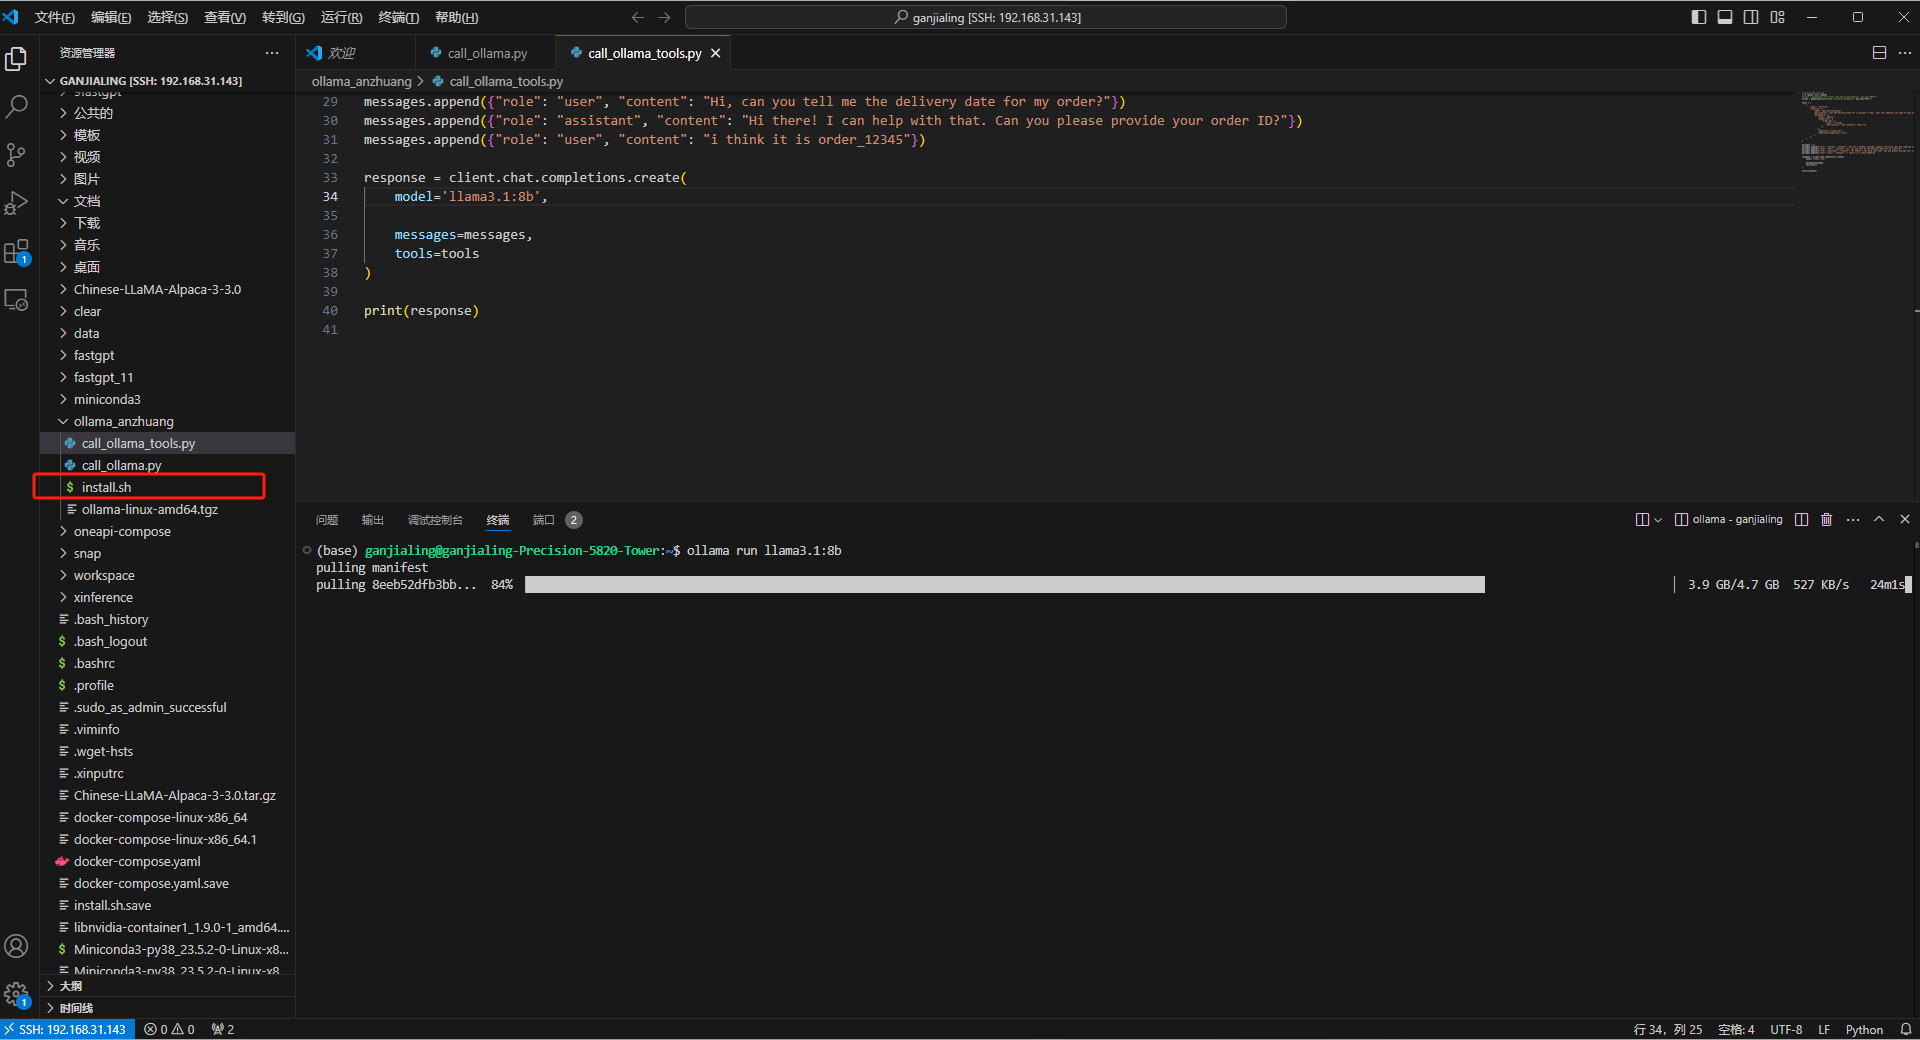
Task: Go back in navigation history
Action: [x=638, y=17]
